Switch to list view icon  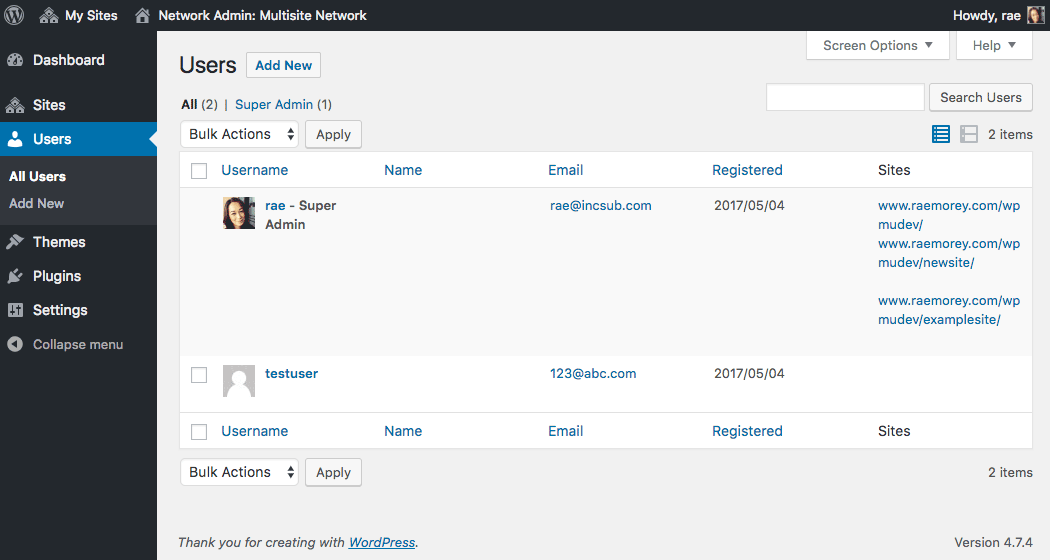(x=941, y=134)
